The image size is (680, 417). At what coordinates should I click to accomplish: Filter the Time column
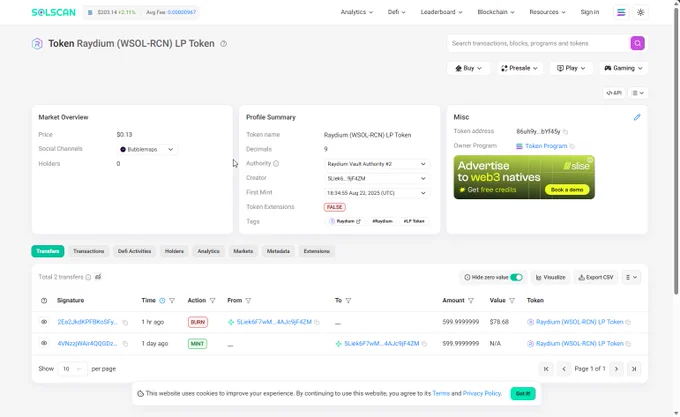(x=172, y=300)
